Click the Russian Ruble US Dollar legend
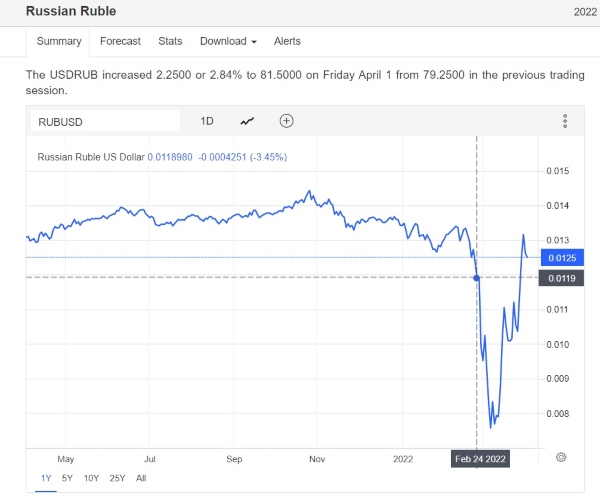 pyautogui.click(x=91, y=157)
